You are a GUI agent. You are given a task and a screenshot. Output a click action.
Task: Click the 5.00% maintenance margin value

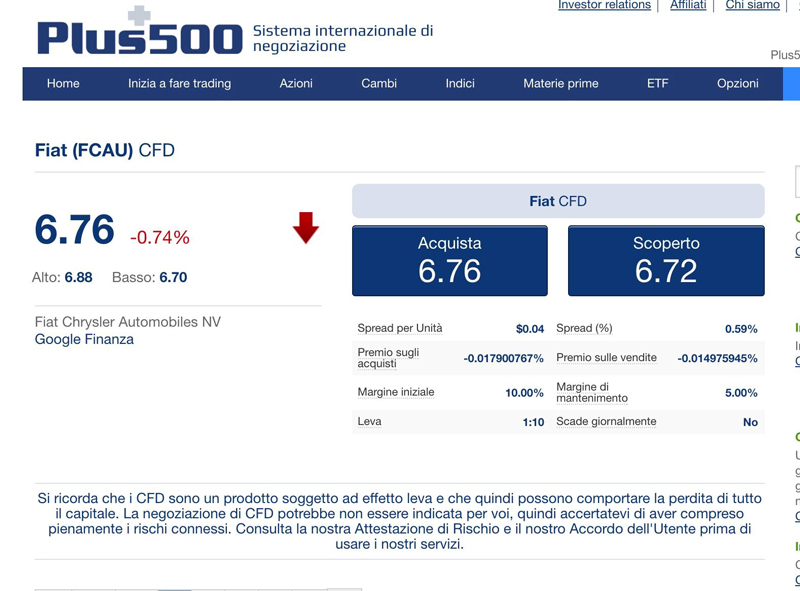point(741,392)
